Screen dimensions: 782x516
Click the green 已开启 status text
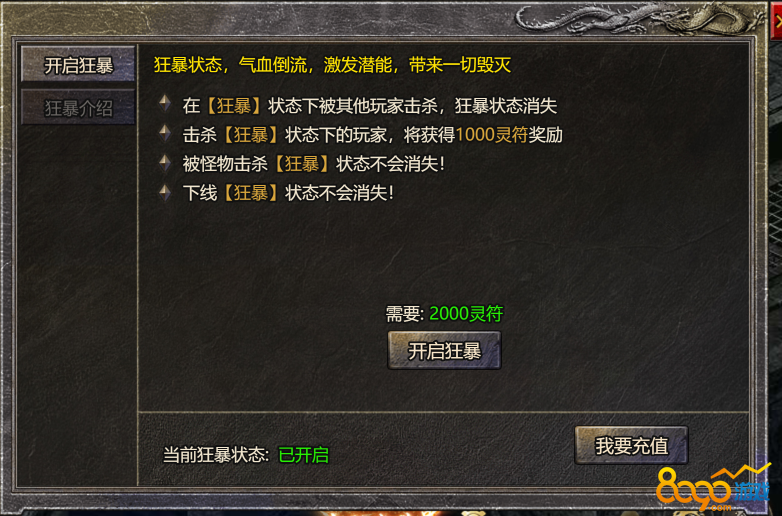(303, 455)
